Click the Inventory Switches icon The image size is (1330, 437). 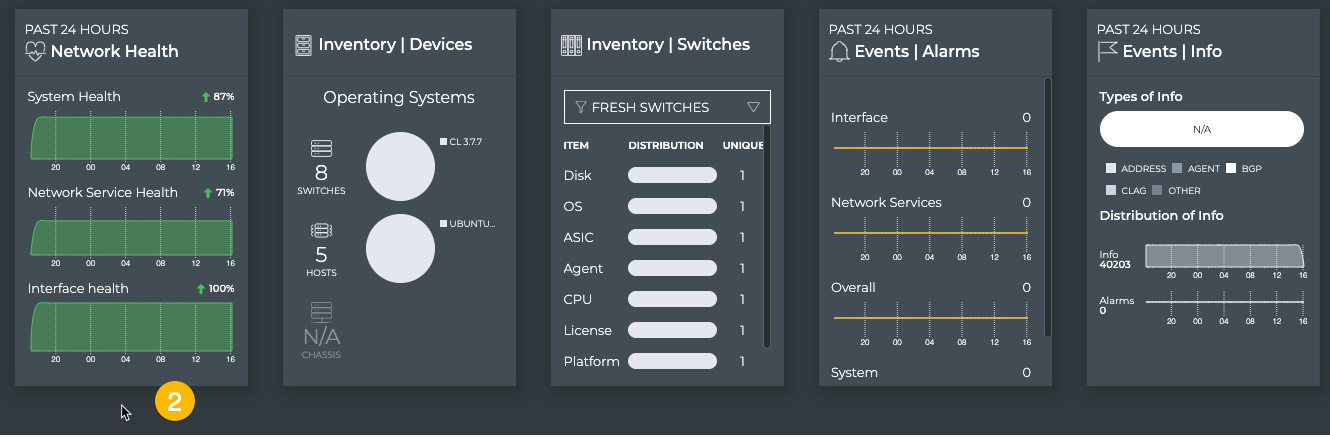click(571, 45)
